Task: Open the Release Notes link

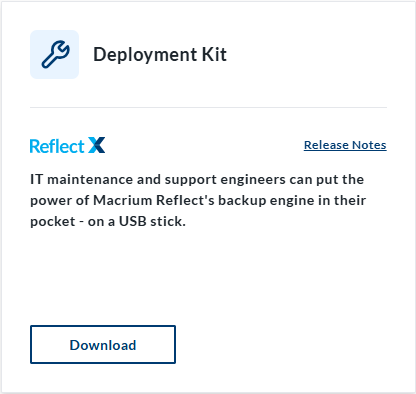Action: coord(345,145)
